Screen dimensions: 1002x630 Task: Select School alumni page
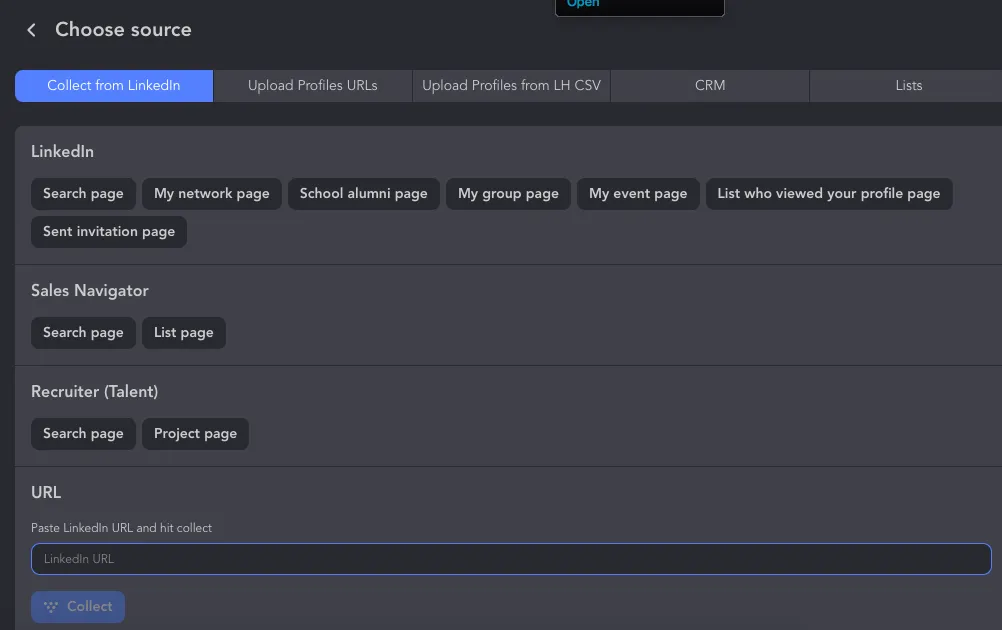[364, 194]
